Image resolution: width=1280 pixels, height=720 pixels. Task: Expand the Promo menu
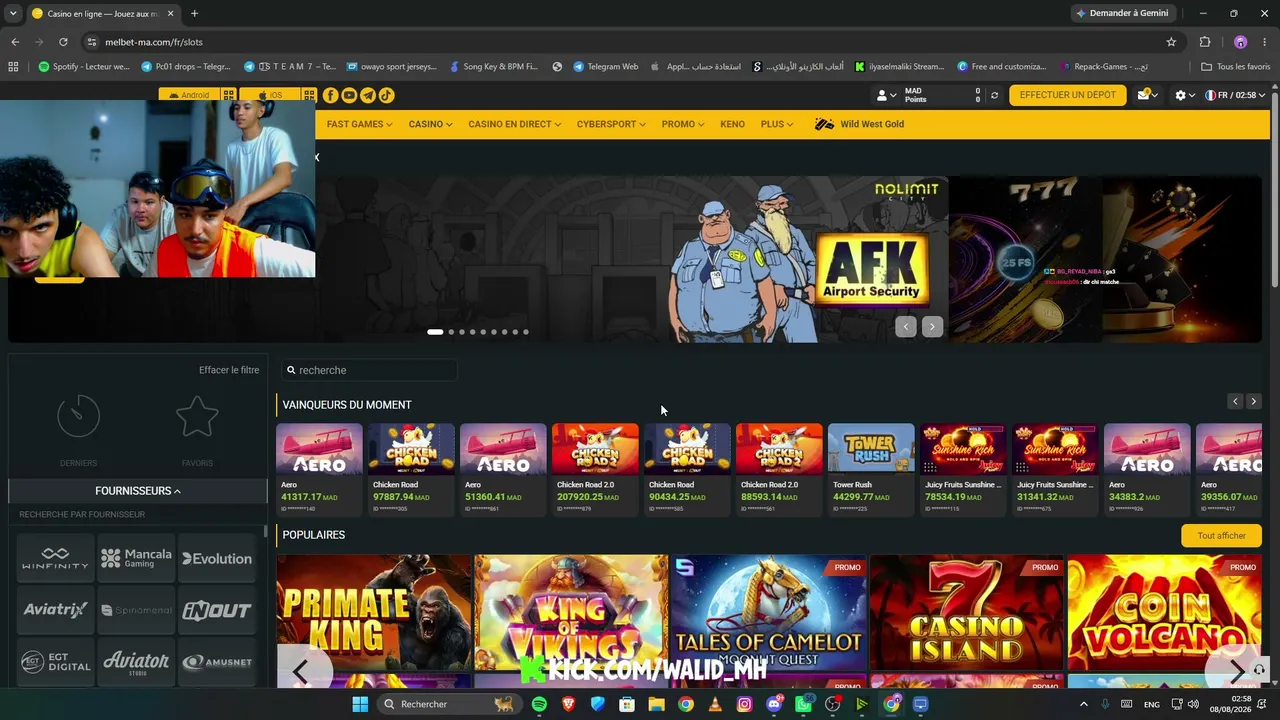pyautogui.click(x=683, y=124)
